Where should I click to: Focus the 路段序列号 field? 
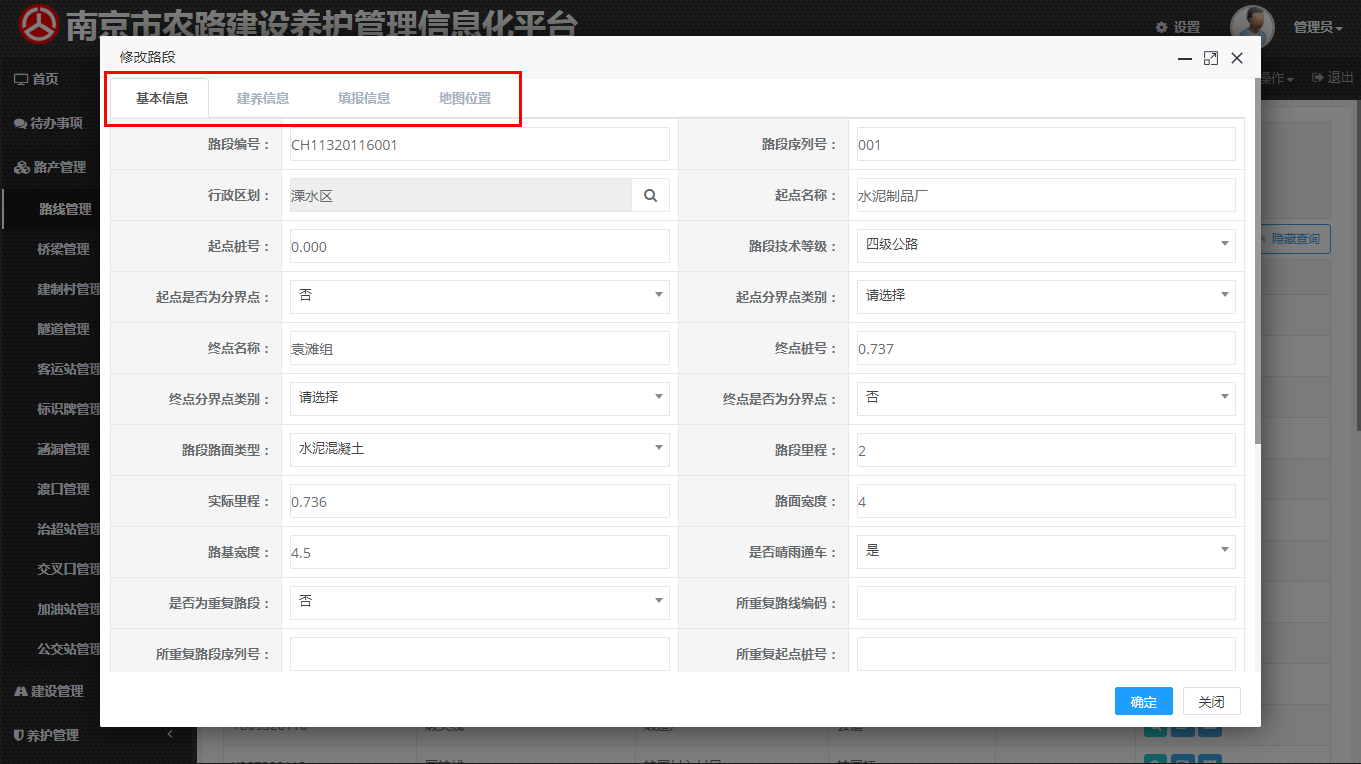click(1046, 144)
